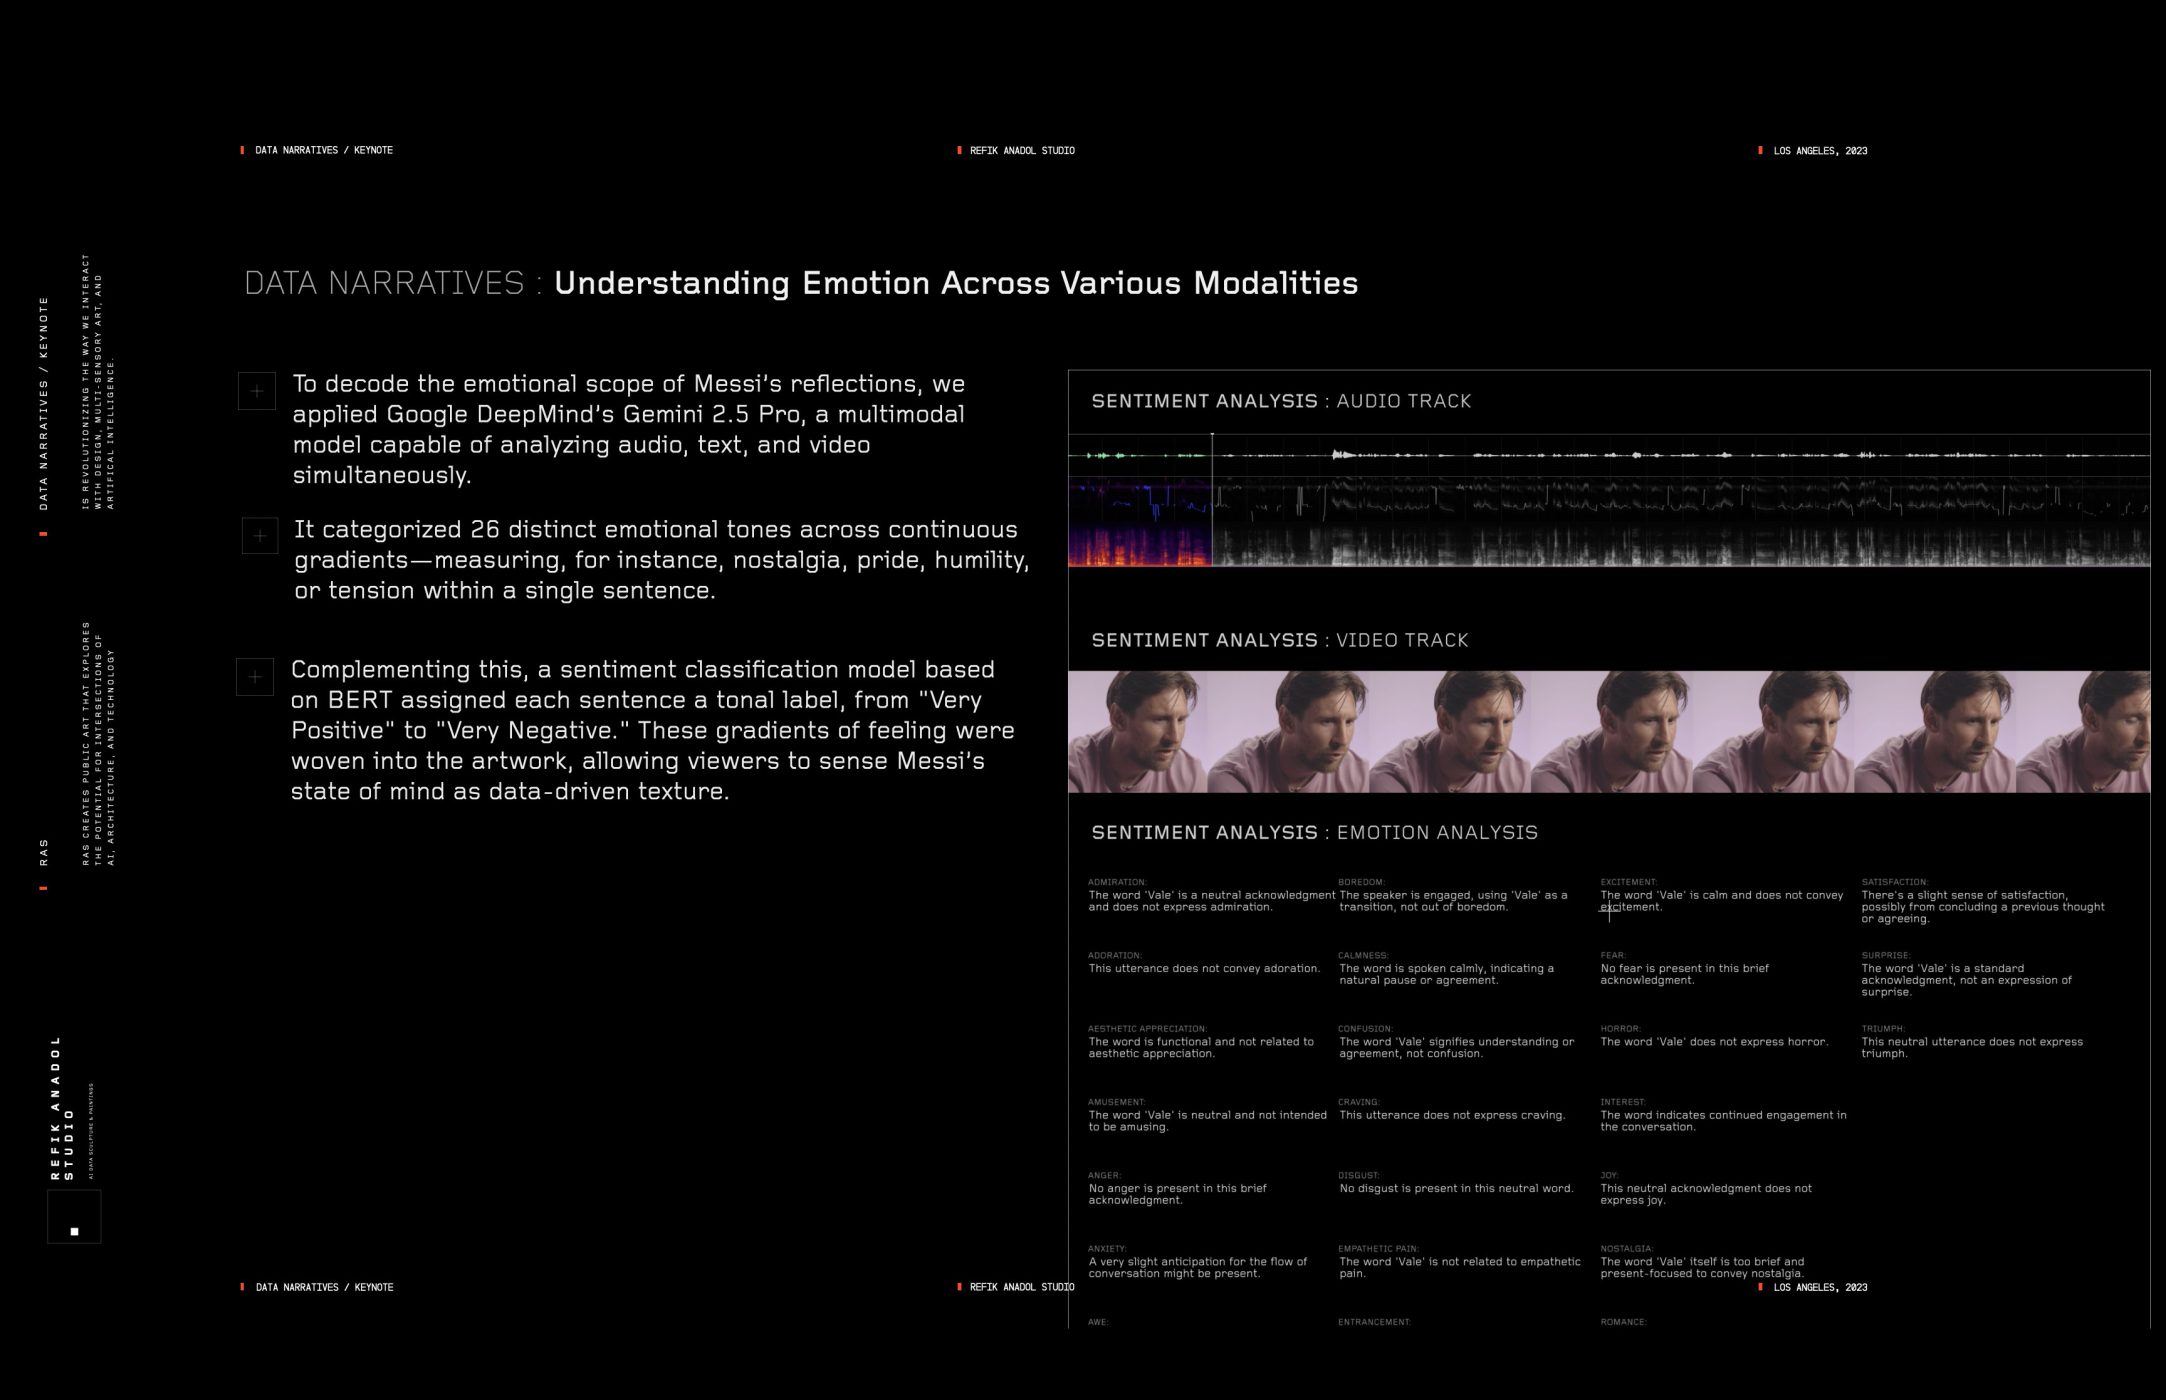Click the top REFIK ANADOL STUDIO header label
Image resolution: width=2166 pixels, height=1400 pixels.
click(x=1021, y=151)
